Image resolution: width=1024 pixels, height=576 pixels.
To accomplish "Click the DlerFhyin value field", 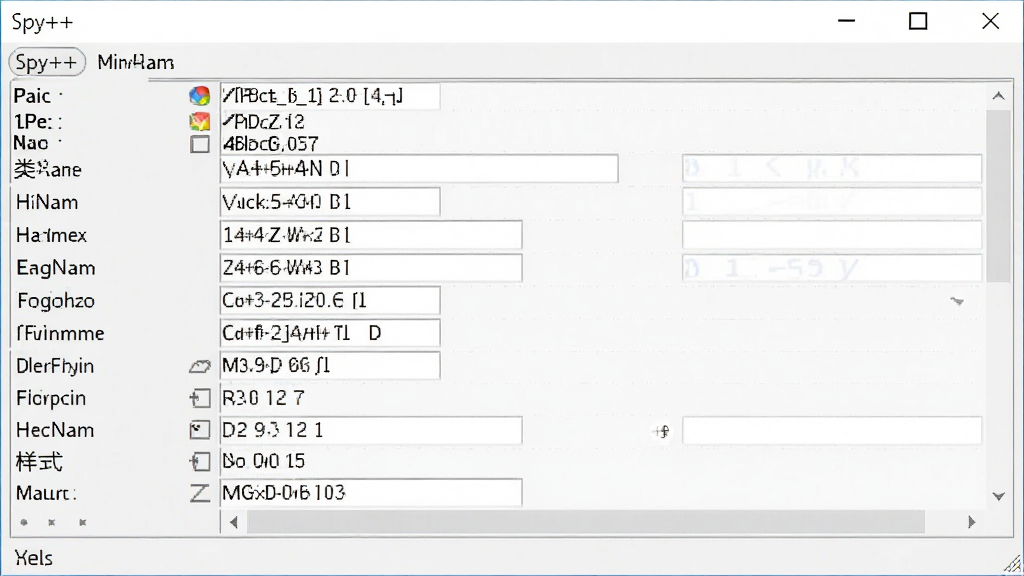I will [330, 366].
